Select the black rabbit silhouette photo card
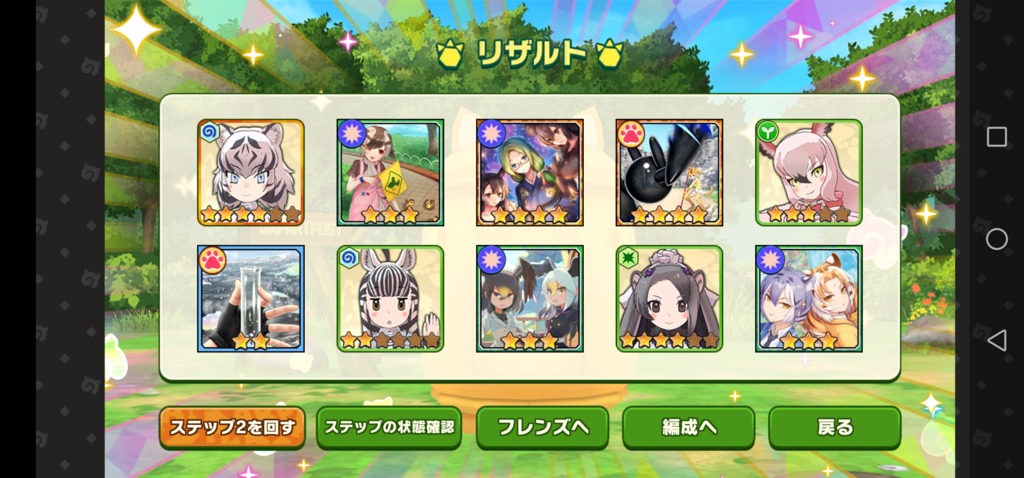Screen dimensions: 1024x478 (x=669, y=172)
